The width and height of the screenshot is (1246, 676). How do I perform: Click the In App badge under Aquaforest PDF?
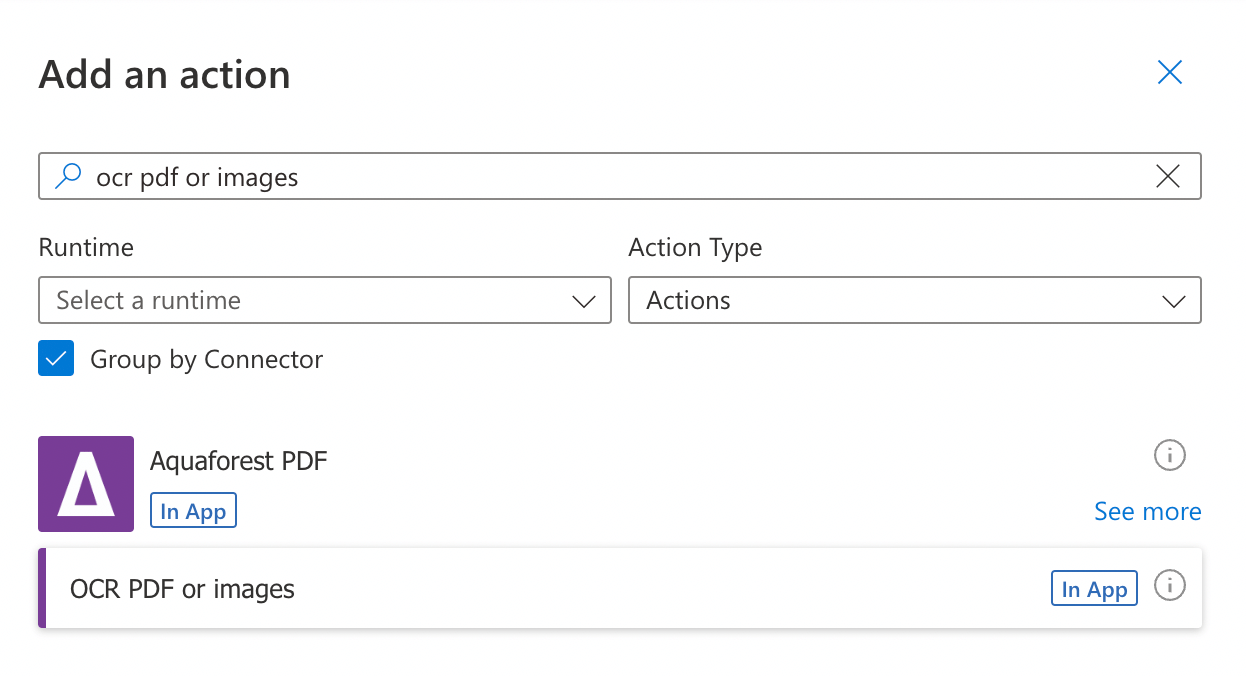tap(193, 510)
